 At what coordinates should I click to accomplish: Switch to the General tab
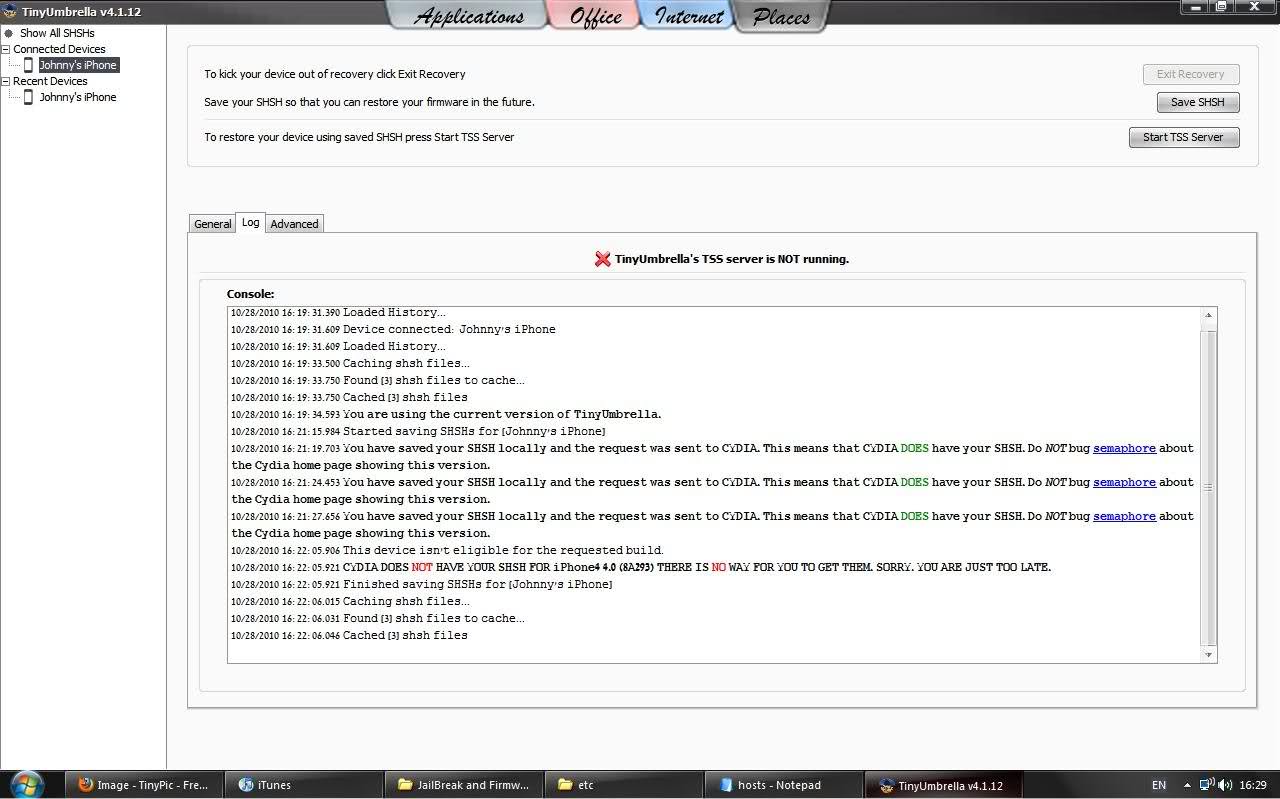[x=212, y=224]
